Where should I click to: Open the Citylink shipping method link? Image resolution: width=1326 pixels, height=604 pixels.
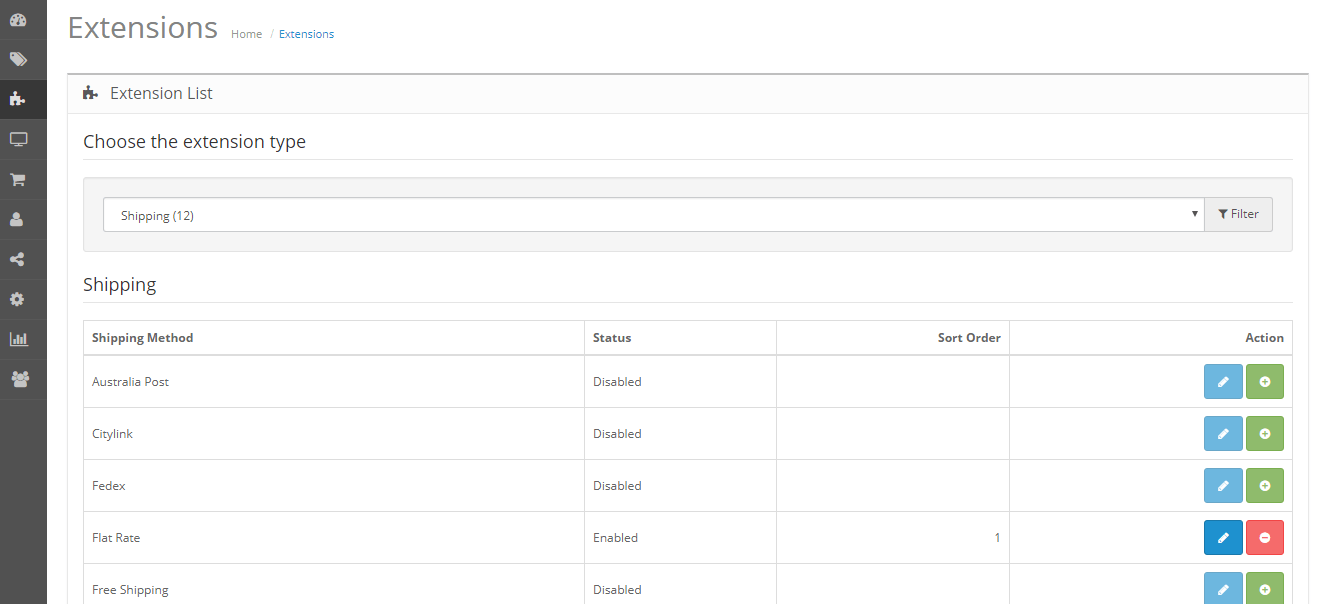tap(112, 433)
